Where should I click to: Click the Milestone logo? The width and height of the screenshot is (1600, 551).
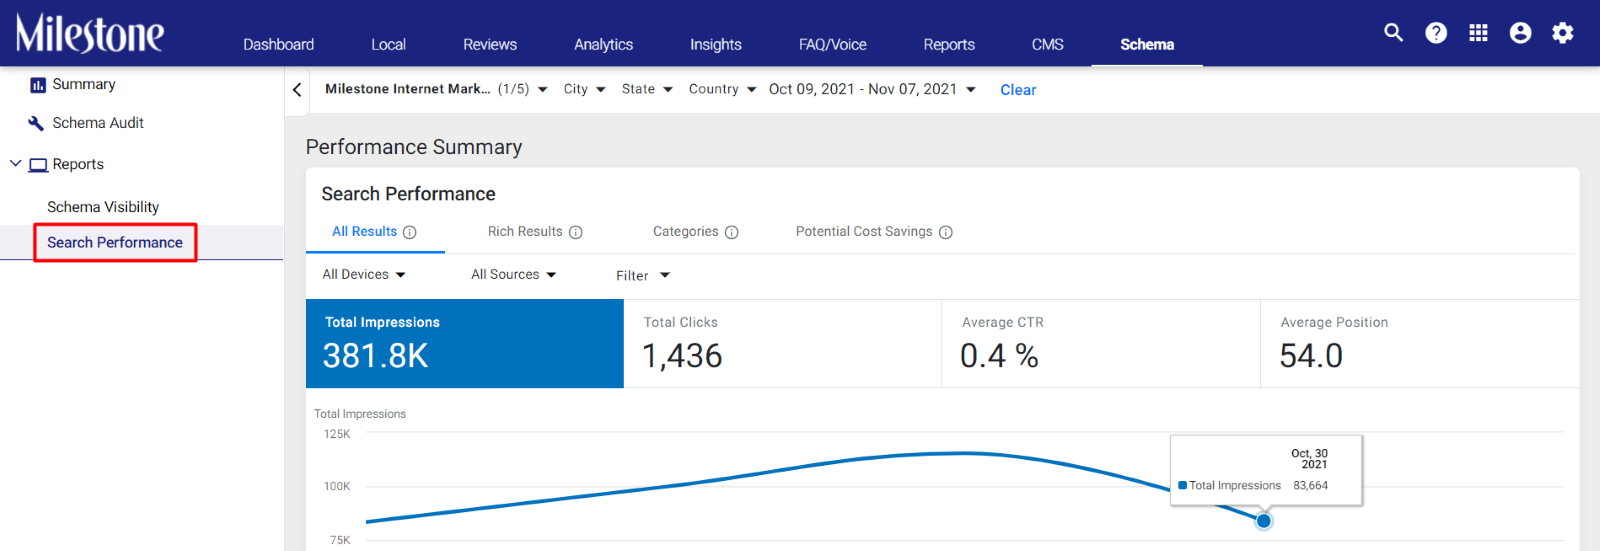[90, 33]
